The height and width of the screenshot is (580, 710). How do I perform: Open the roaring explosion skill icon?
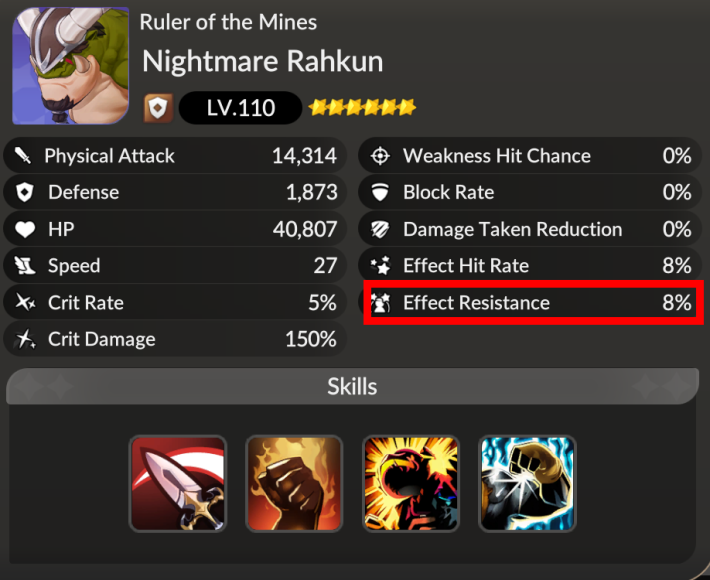(x=411, y=484)
